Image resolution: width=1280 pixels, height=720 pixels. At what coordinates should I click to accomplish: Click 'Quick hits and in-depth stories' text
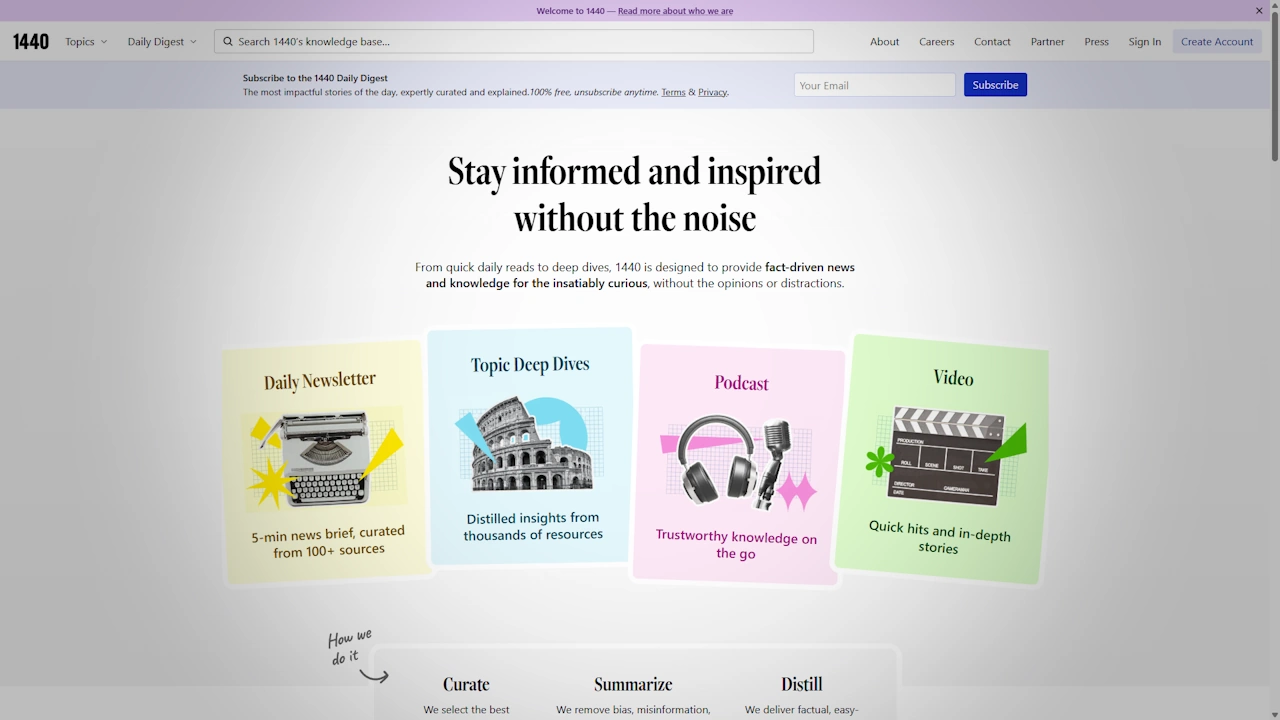coord(939,537)
